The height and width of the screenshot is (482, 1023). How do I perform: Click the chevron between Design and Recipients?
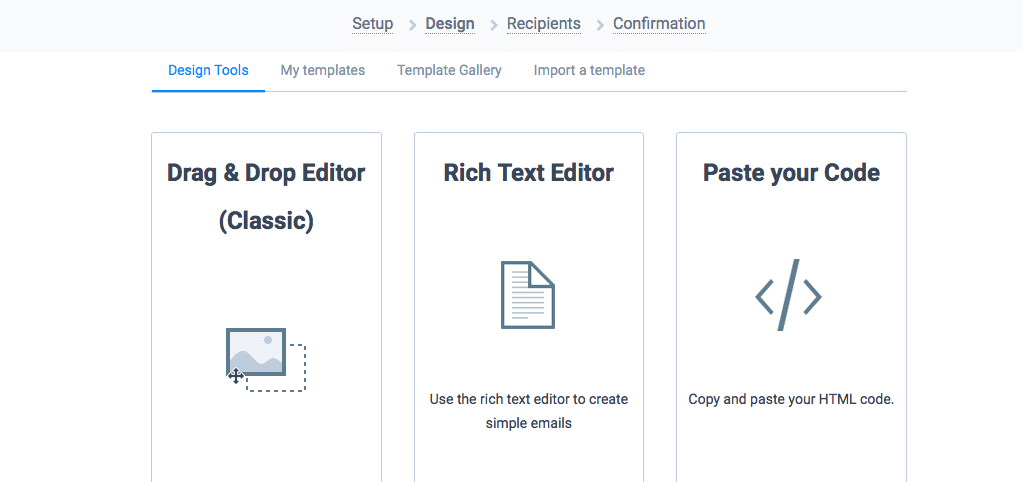pos(494,25)
